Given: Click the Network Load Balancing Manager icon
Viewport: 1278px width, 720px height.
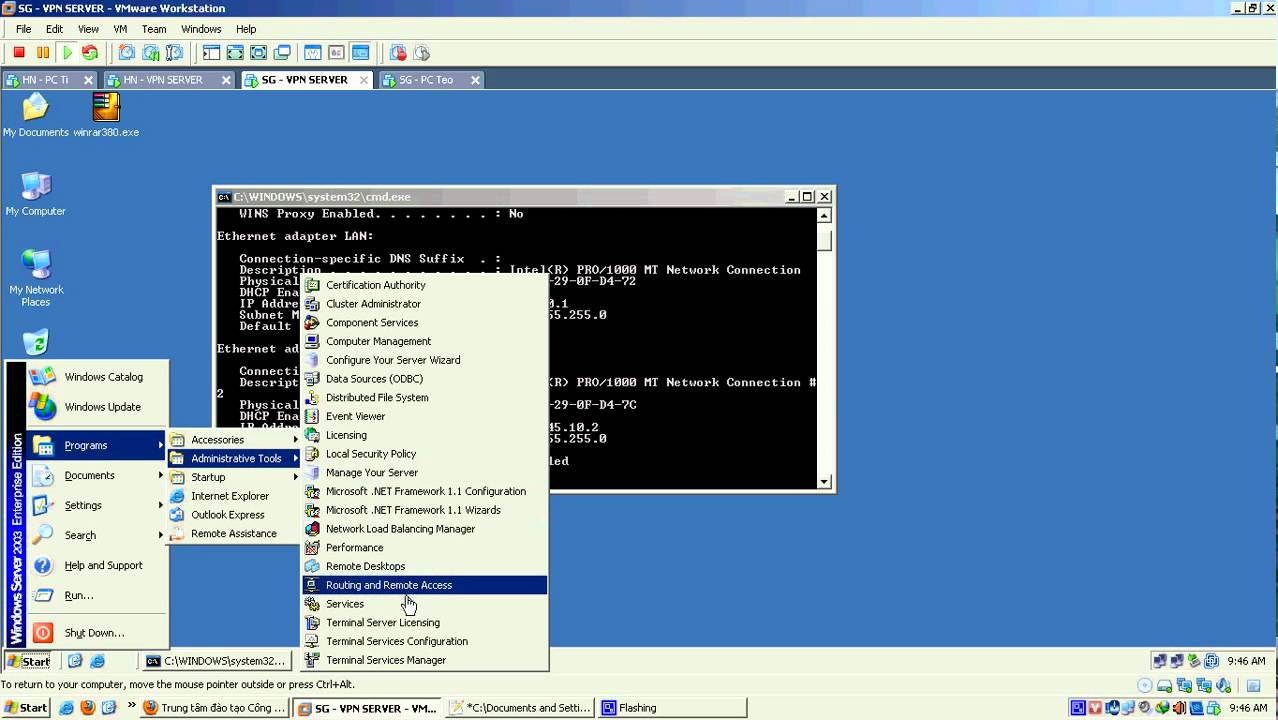Looking at the screenshot, I should coord(312,528).
